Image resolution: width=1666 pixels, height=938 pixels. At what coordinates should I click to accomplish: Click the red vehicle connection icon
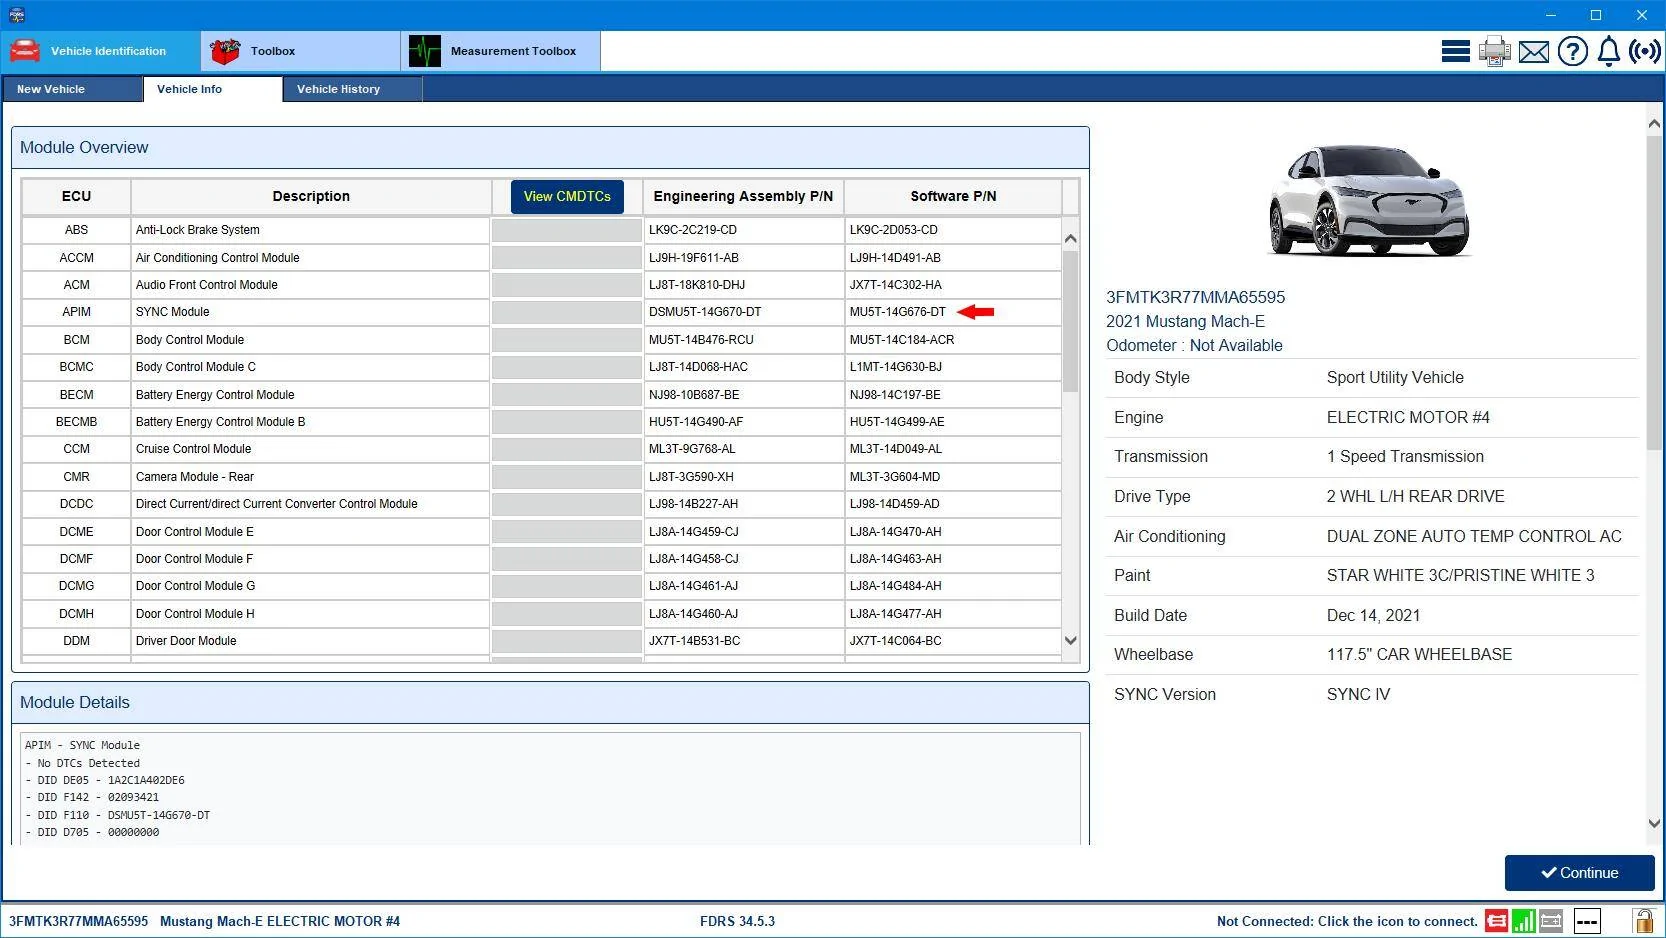coord(1496,921)
